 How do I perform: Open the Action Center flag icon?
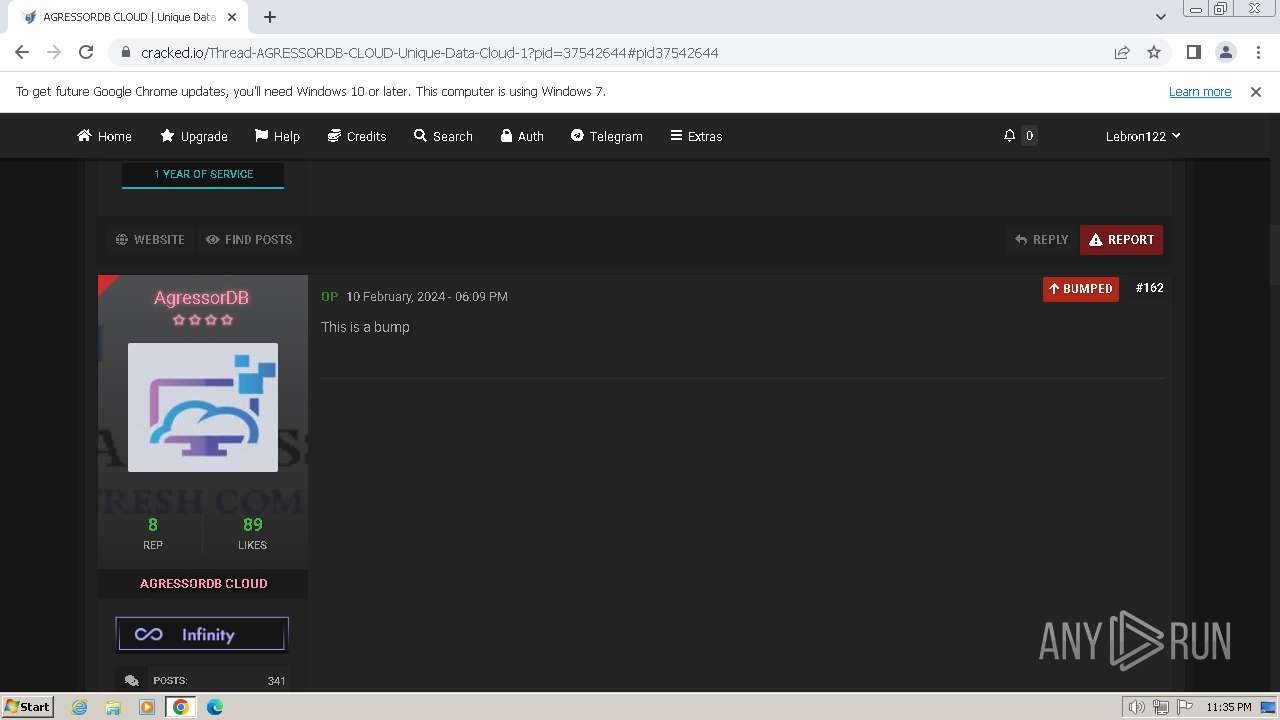click(1185, 707)
